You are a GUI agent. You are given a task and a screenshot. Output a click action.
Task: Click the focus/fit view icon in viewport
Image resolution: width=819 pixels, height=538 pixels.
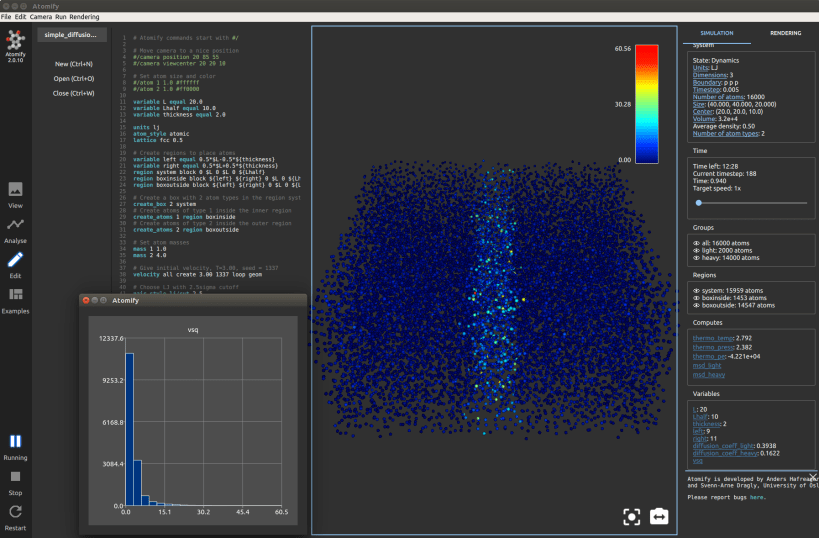click(x=631, y=516)
